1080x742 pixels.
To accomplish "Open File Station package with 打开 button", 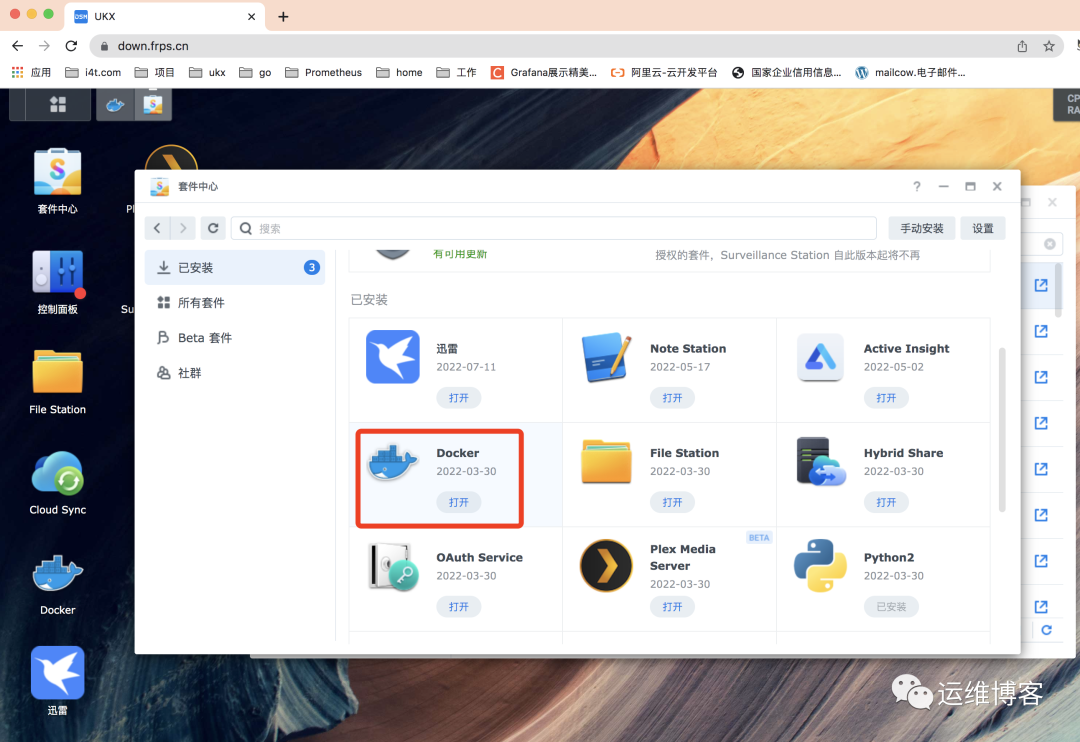I will (672, 502).
